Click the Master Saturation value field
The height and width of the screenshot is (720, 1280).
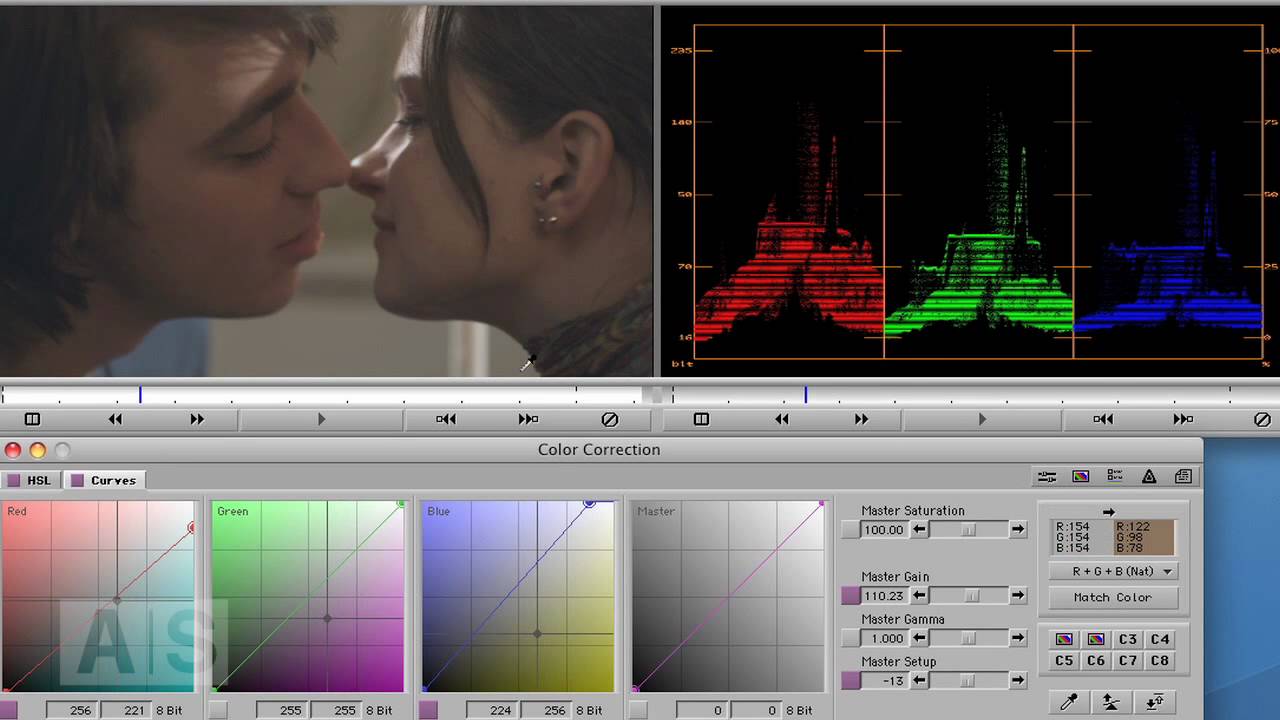(884, 530)
